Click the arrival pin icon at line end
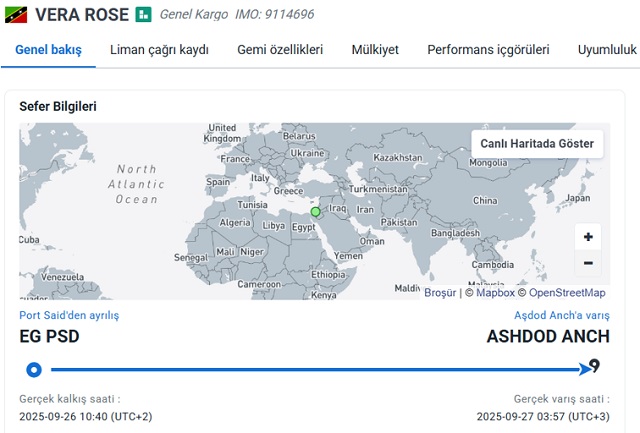This screenshot has width=640, height=433. tap(595, 366)
